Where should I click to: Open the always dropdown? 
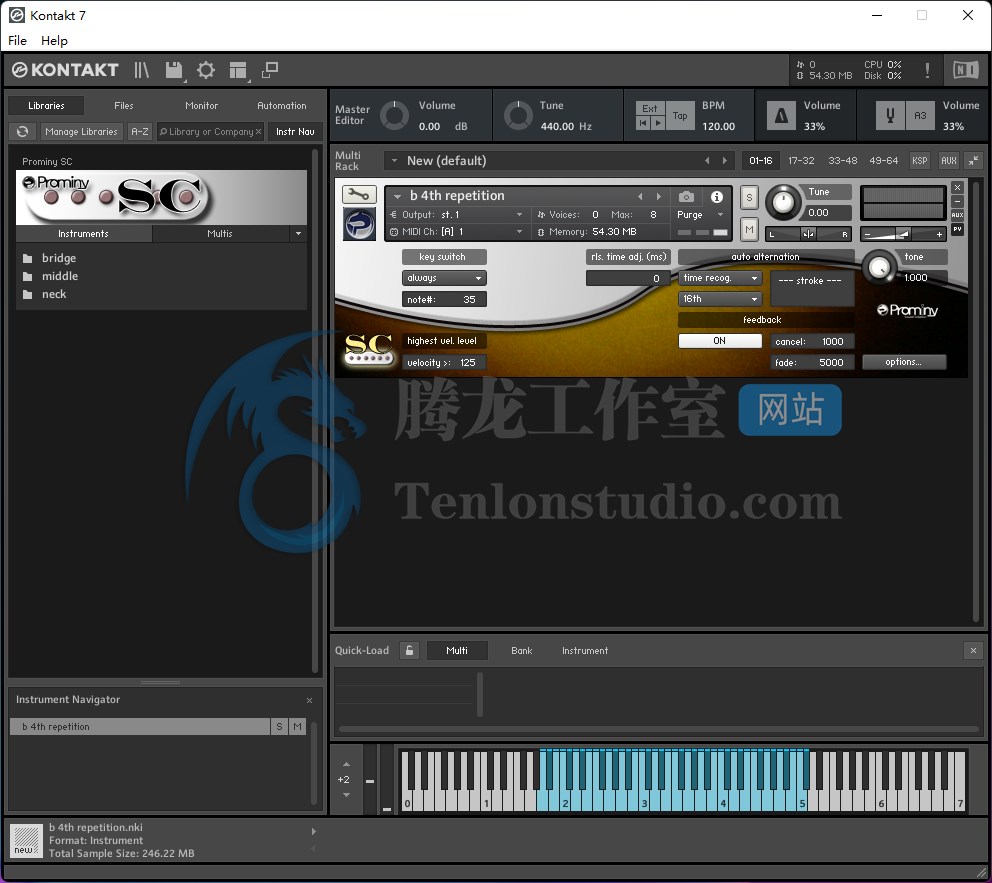click(444, 278)
